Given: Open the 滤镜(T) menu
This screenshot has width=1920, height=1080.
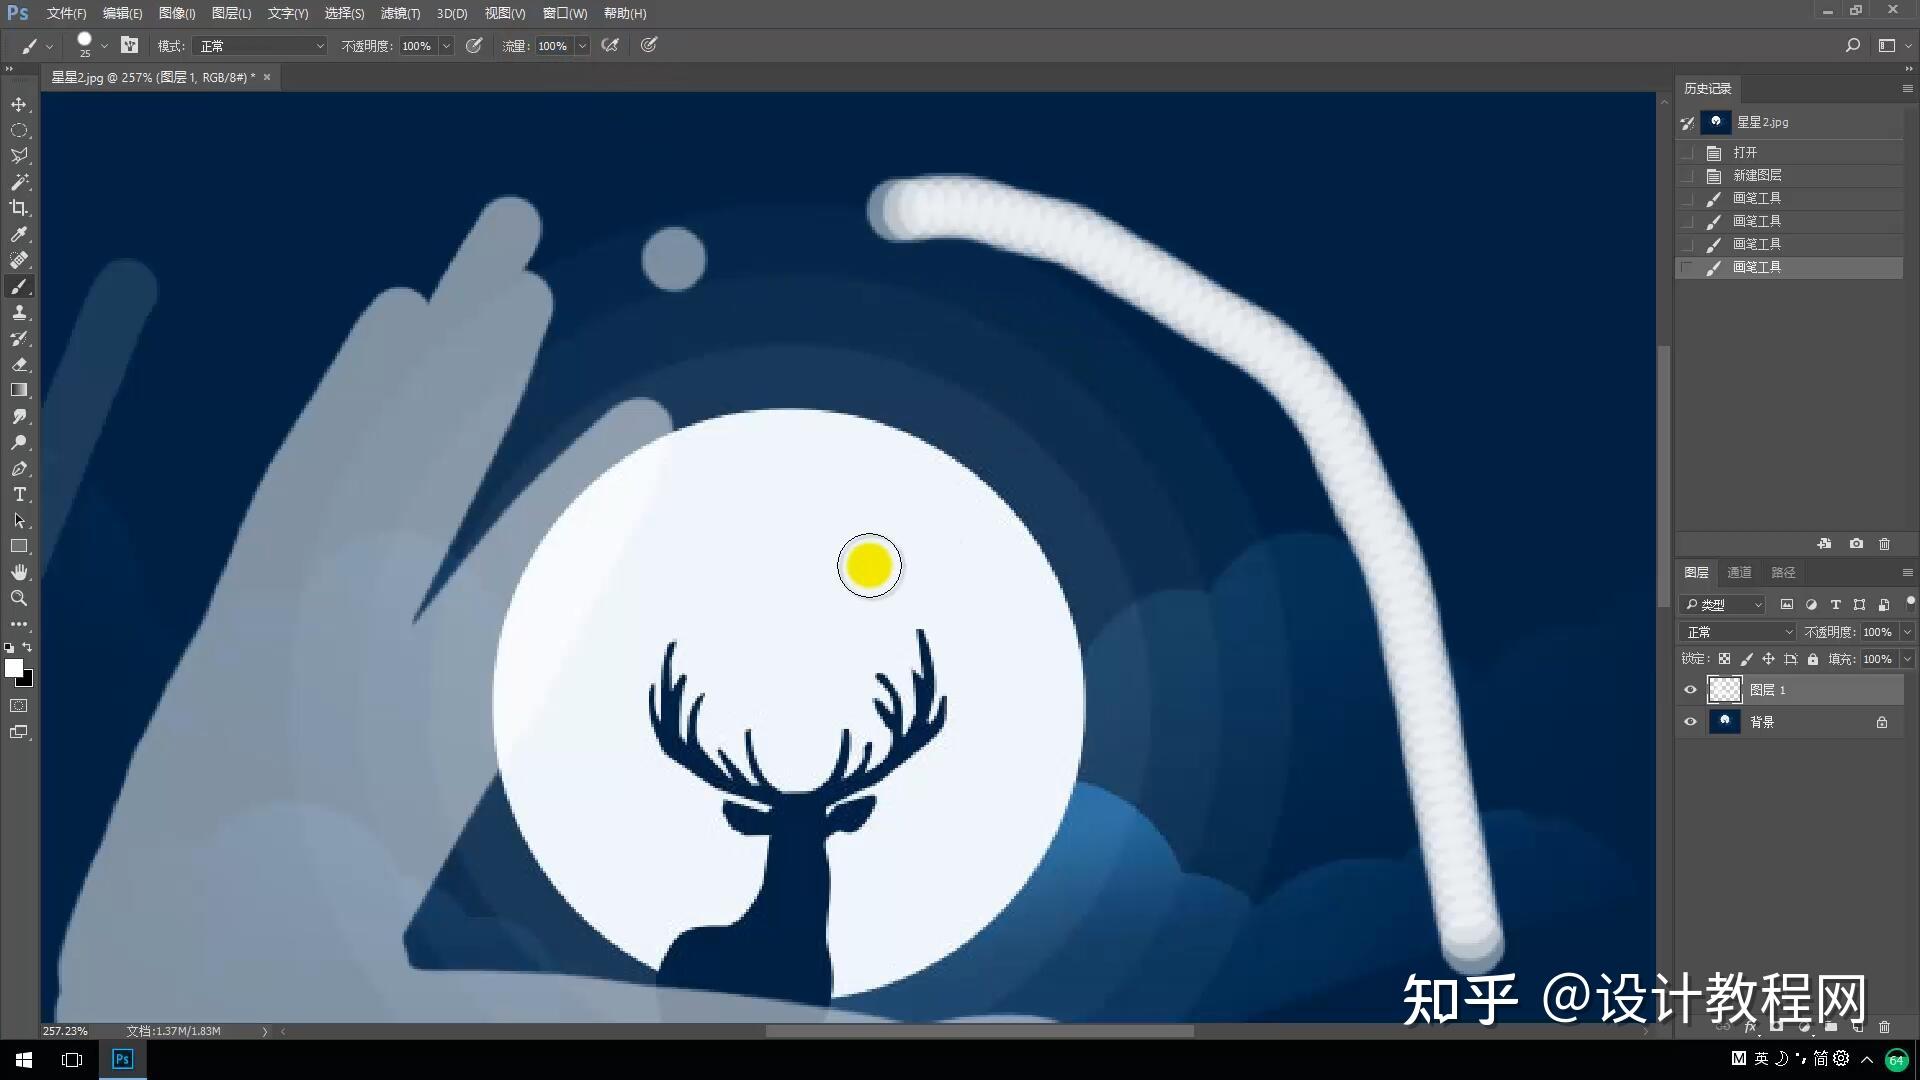Looking at the screenshot, I should point(400,13).
